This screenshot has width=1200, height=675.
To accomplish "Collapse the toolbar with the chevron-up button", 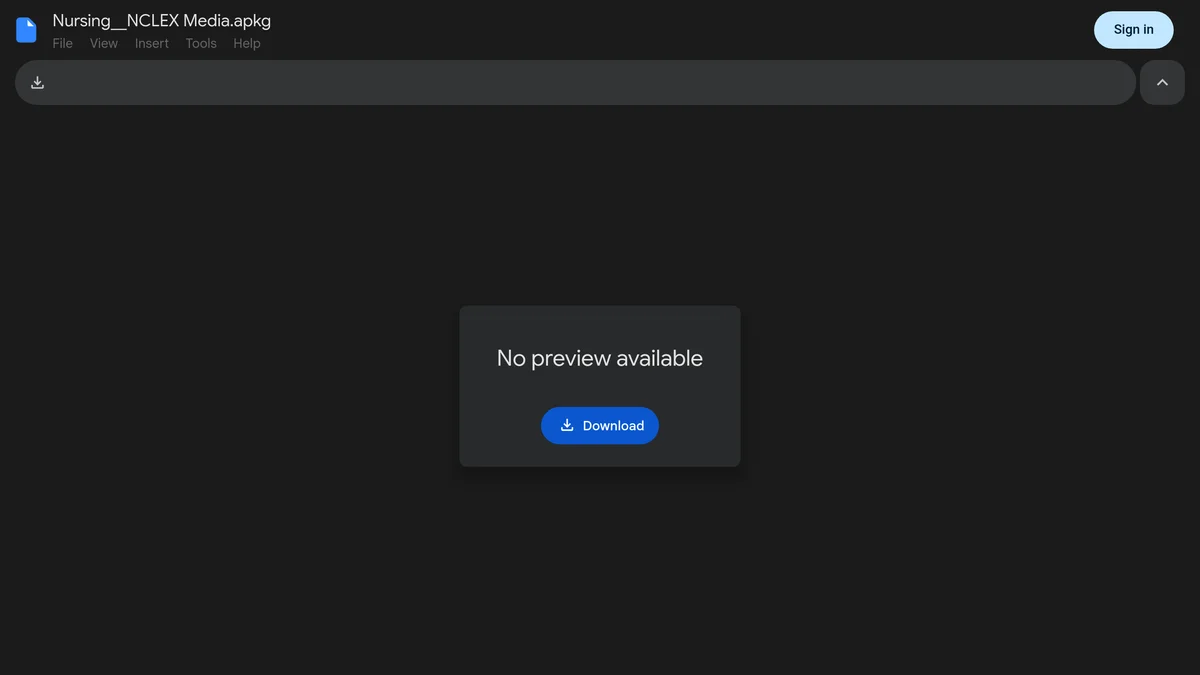I will 1162,82.
